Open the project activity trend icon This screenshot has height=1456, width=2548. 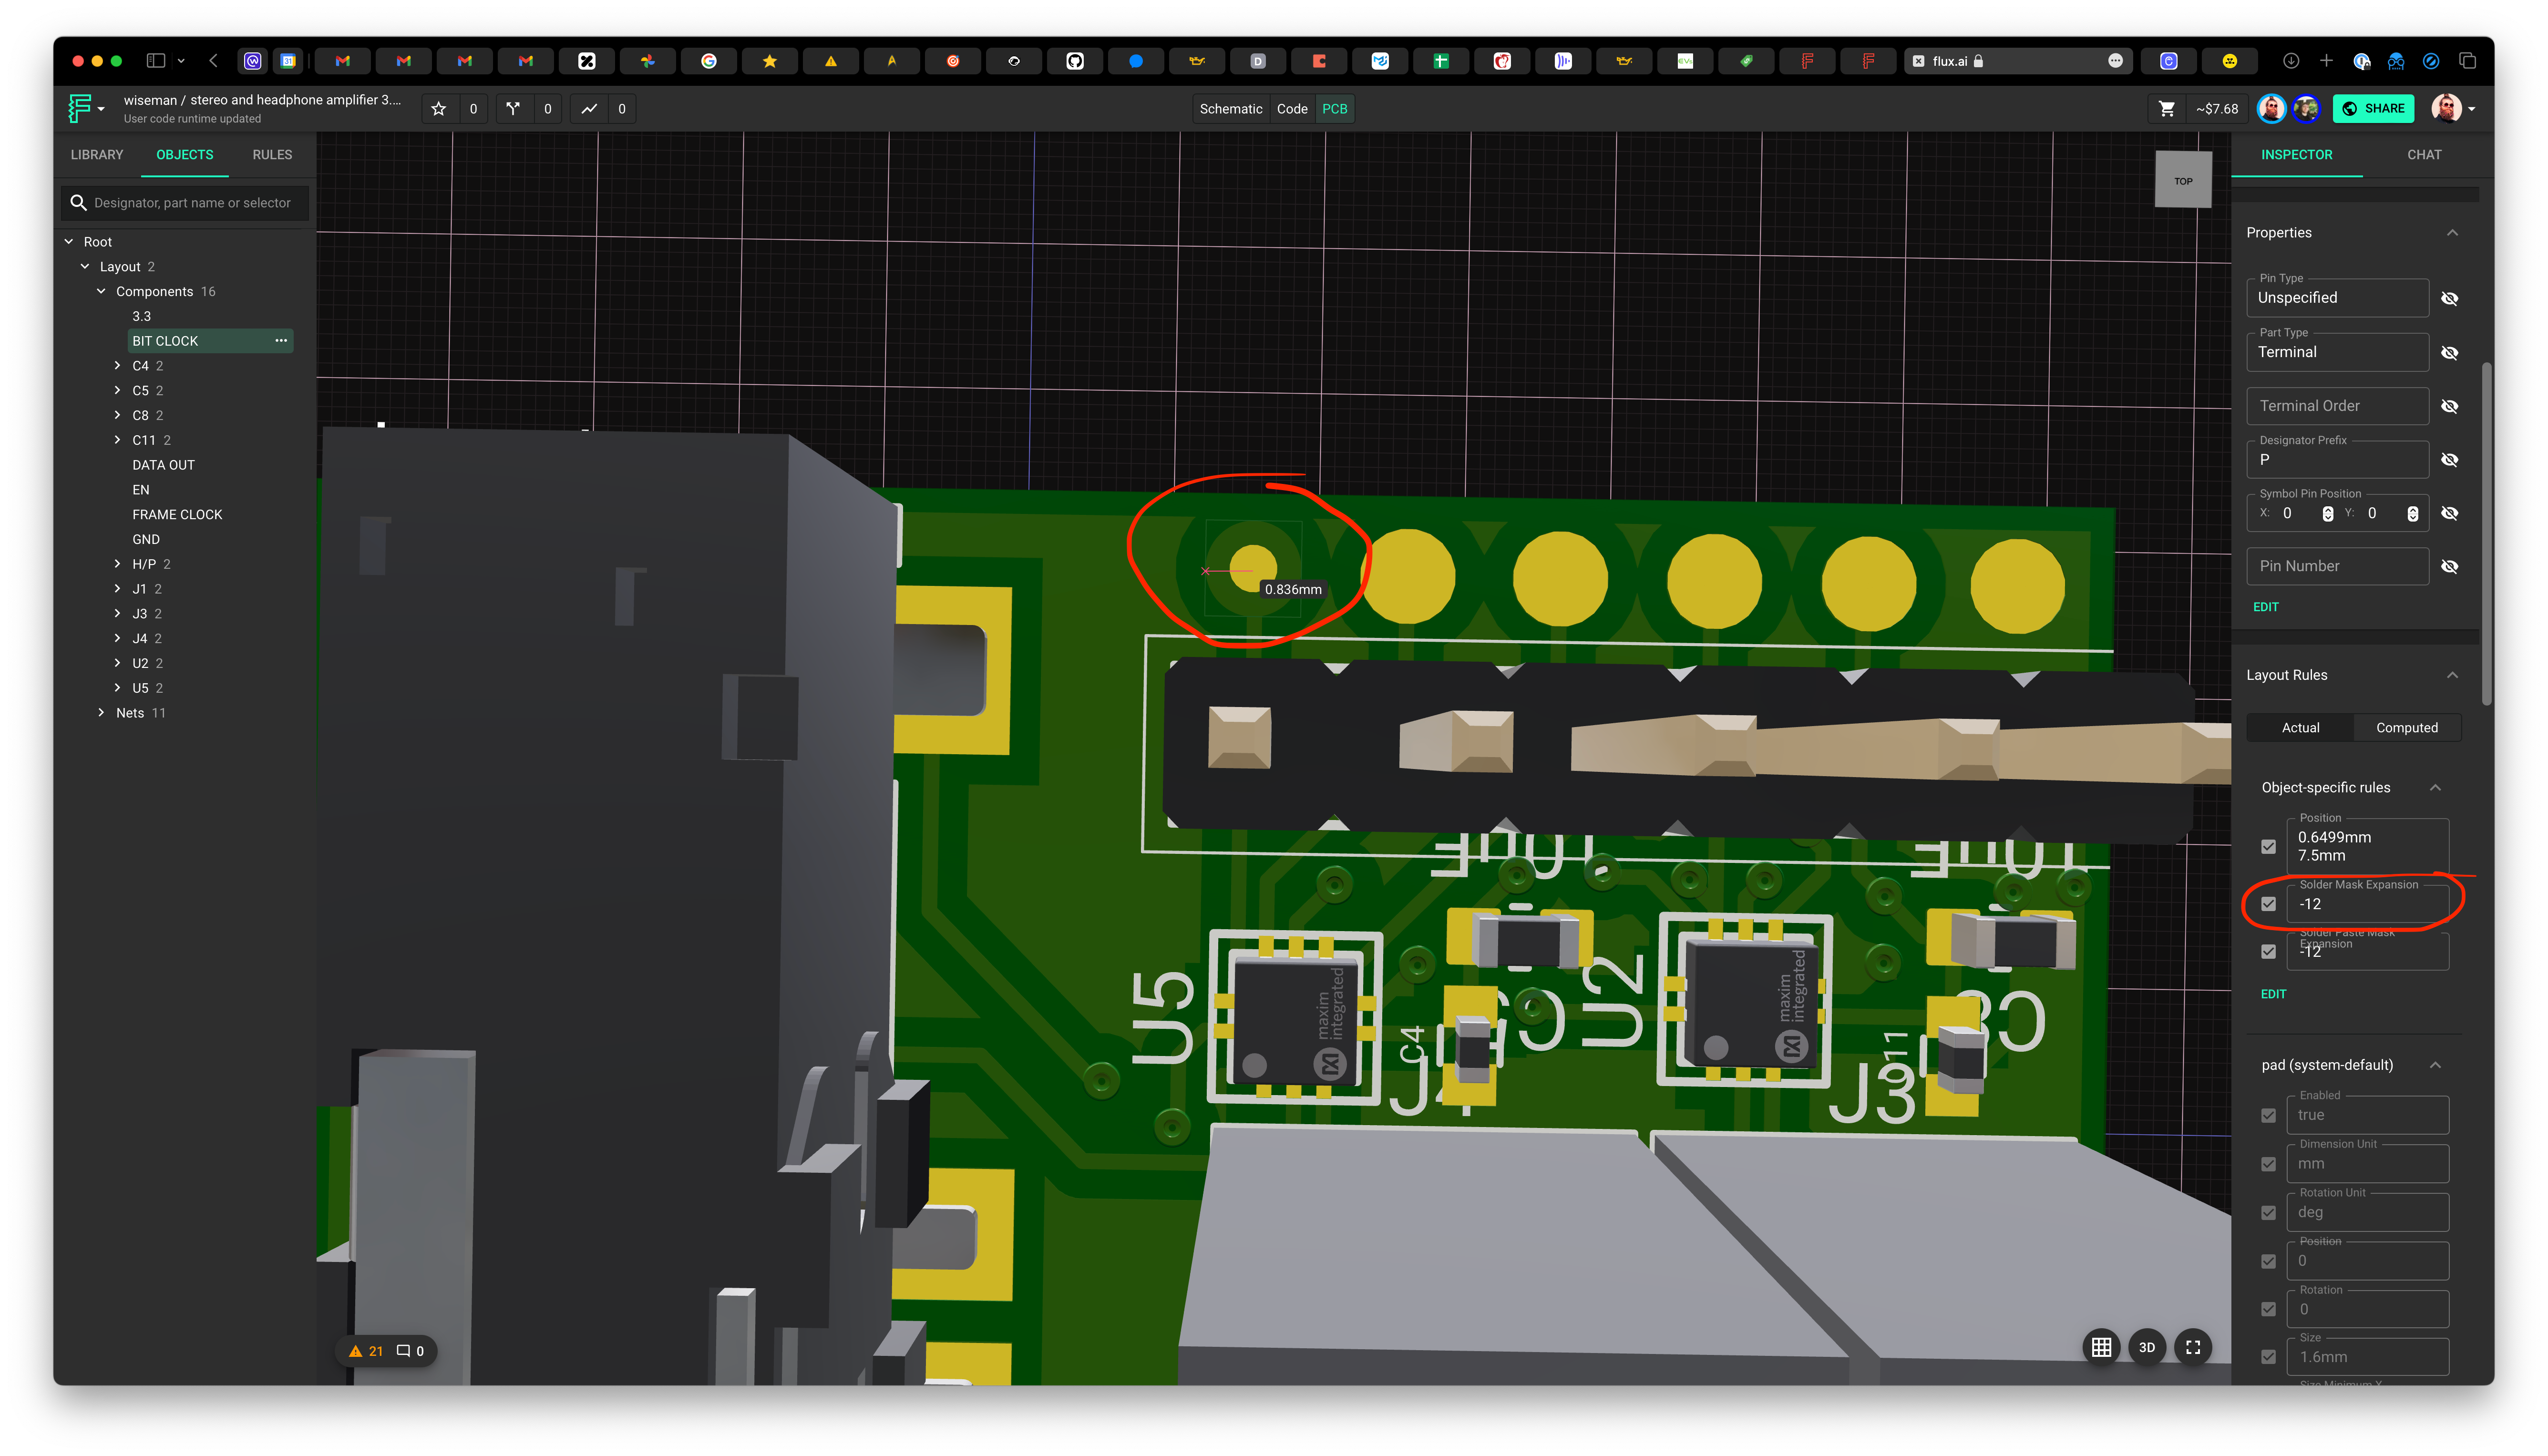[589, 109]
